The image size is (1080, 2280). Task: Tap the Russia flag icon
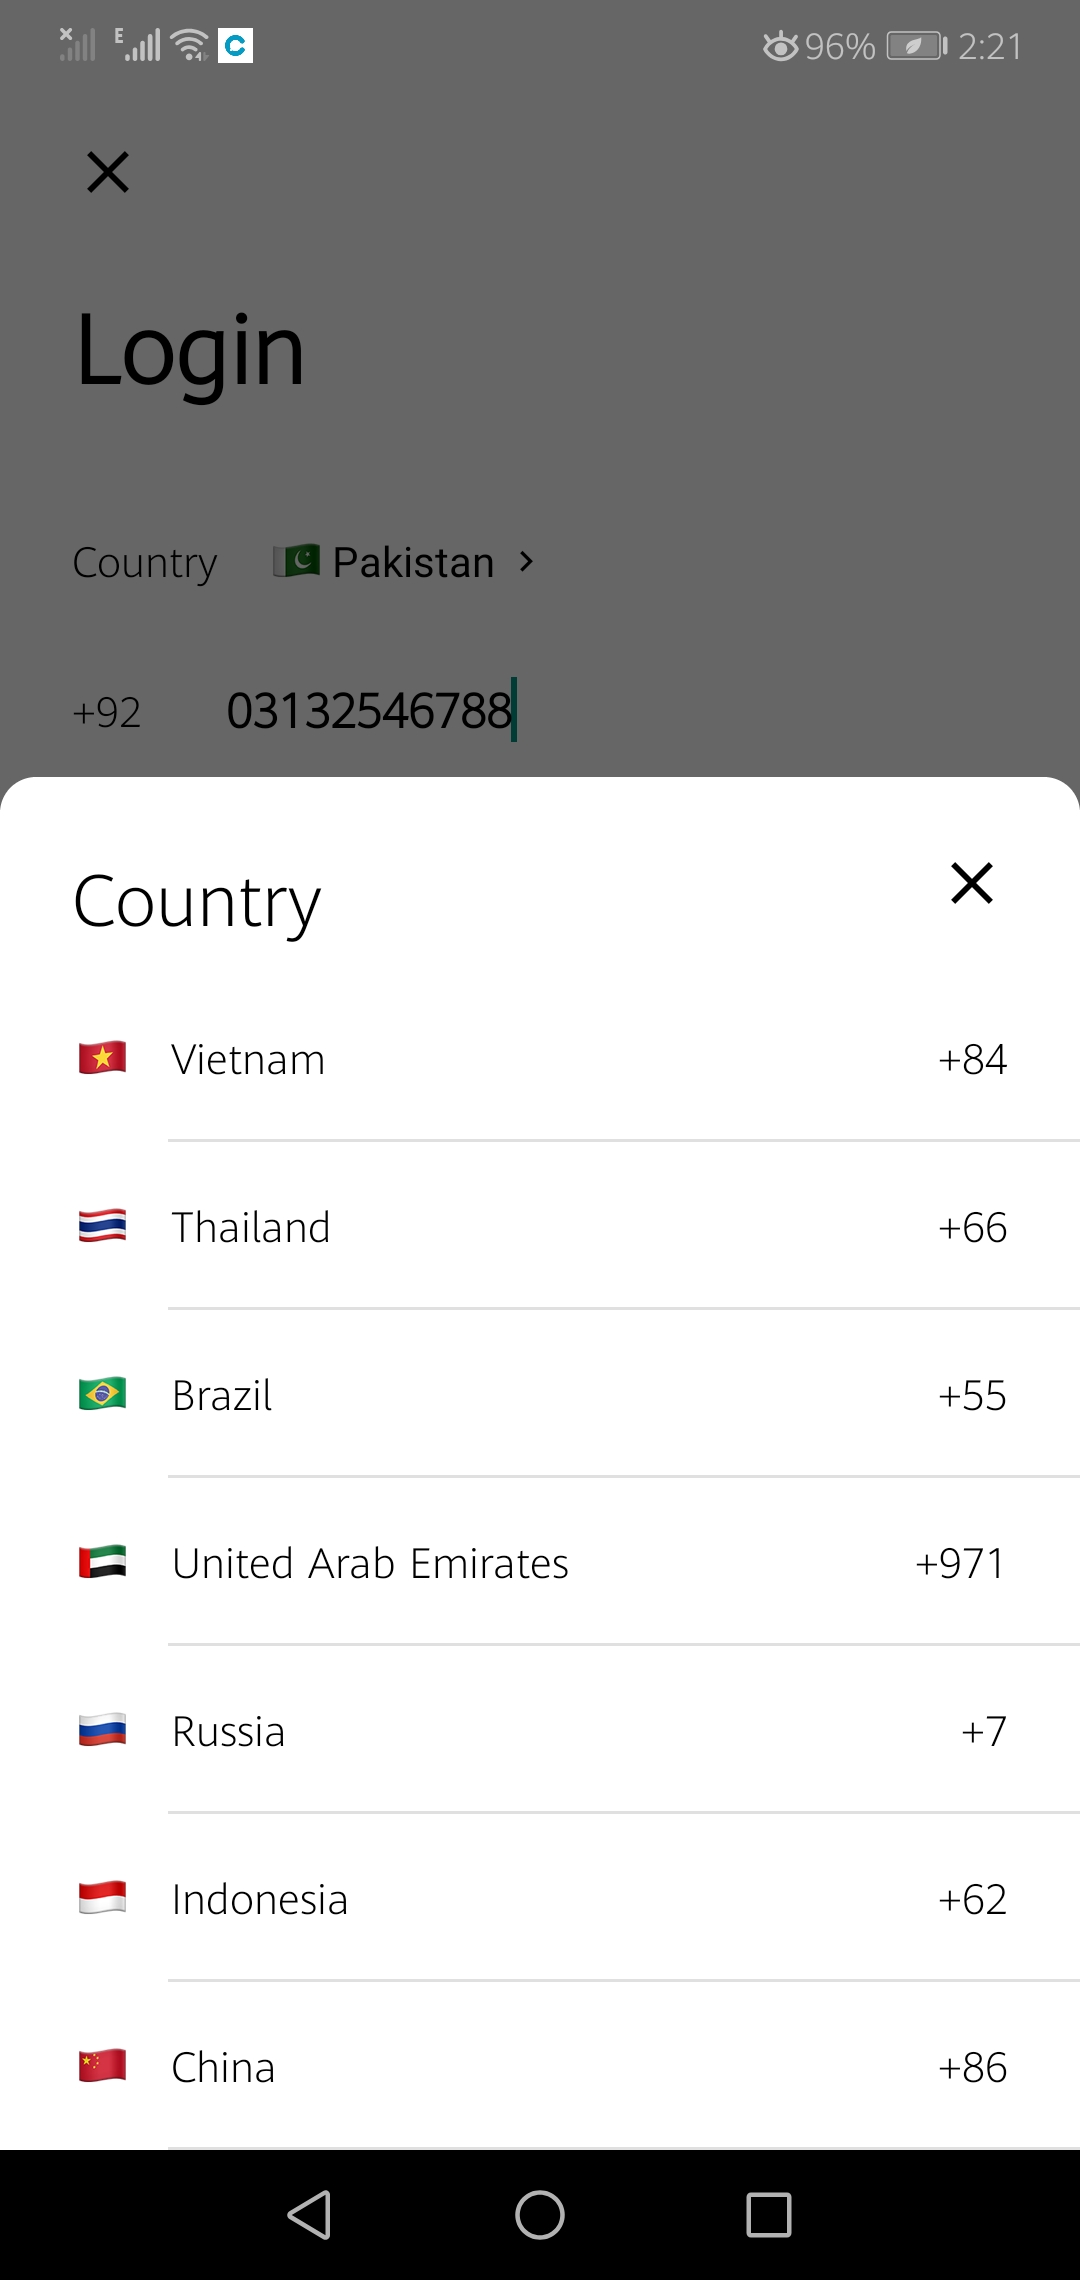102,1730
